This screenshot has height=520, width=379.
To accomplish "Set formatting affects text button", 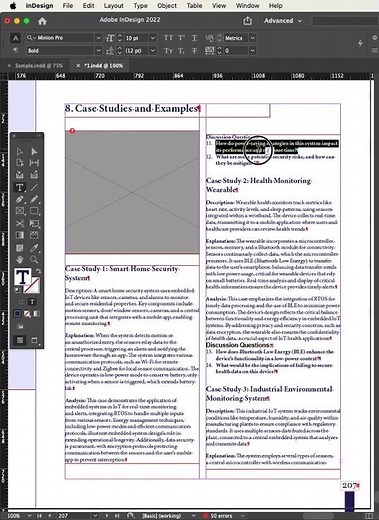I will point(32,302).
